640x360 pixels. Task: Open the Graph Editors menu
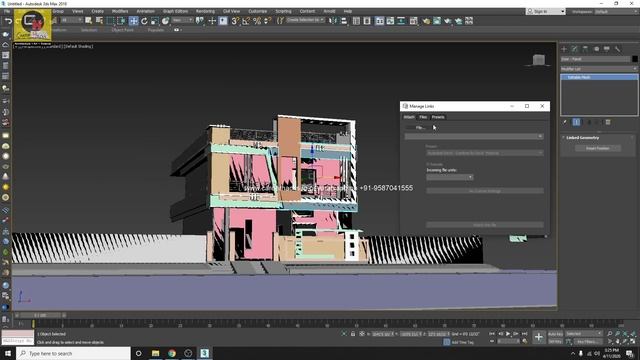175,11
